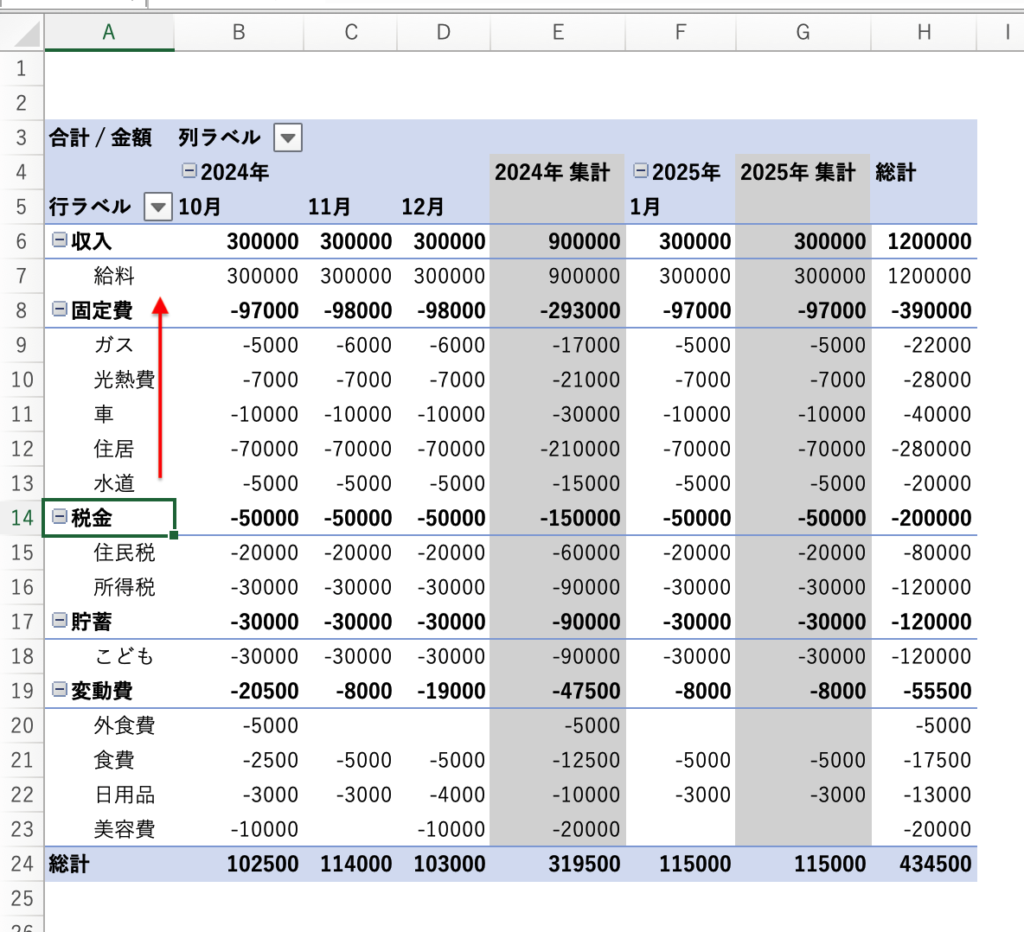Click the 給料 cell
1024x932 pixels.
114,276
